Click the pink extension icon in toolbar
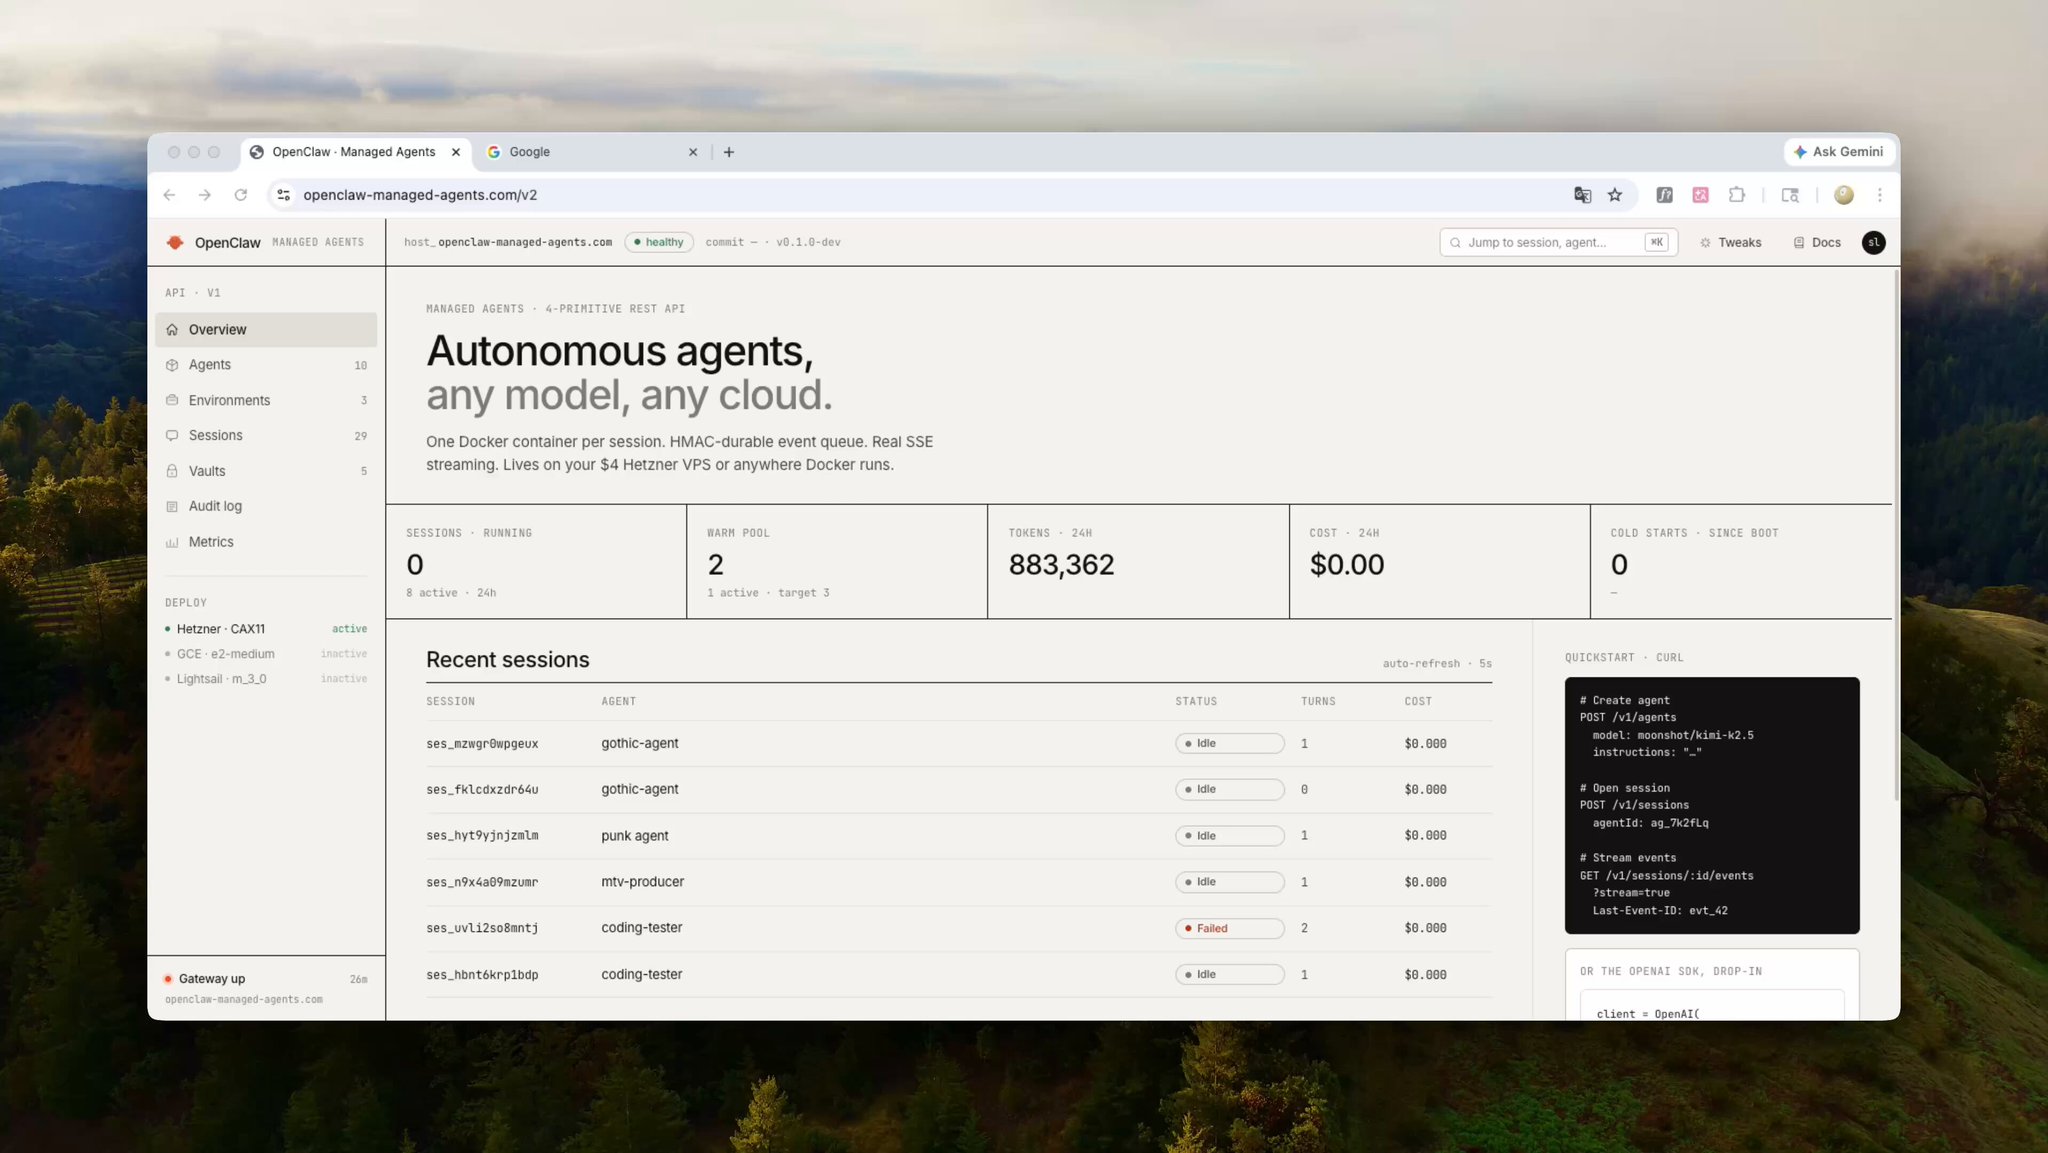2048x1153 pixels. pos(1700,195)
